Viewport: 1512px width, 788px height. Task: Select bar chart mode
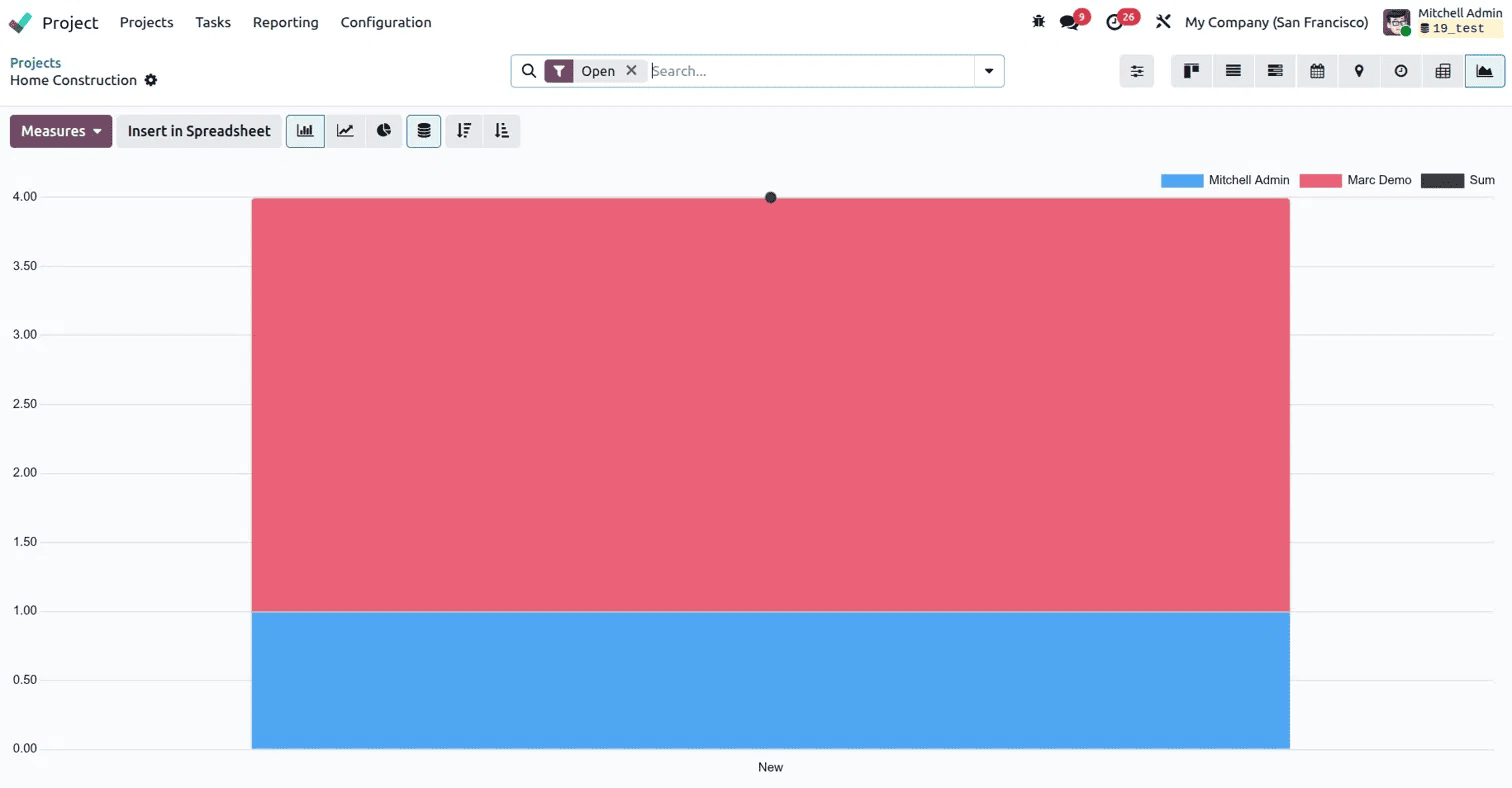(305, 131)
